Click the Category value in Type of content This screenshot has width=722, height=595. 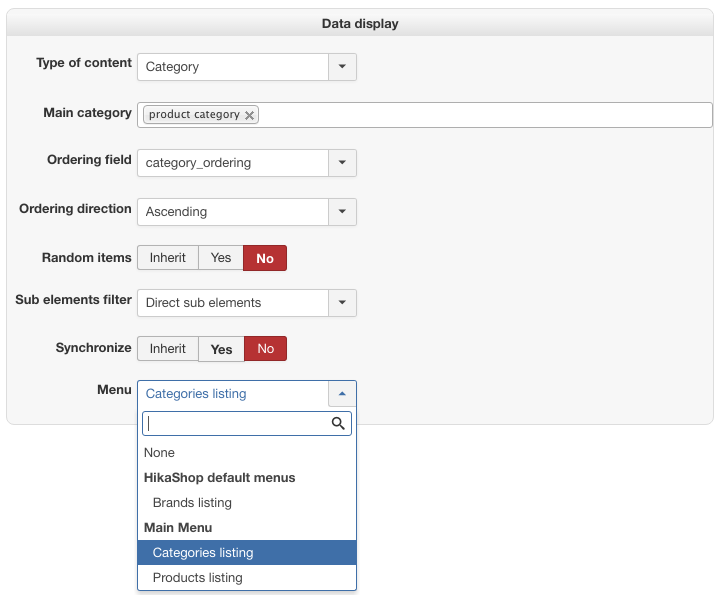pyautogui.click(x=232, y=67)
